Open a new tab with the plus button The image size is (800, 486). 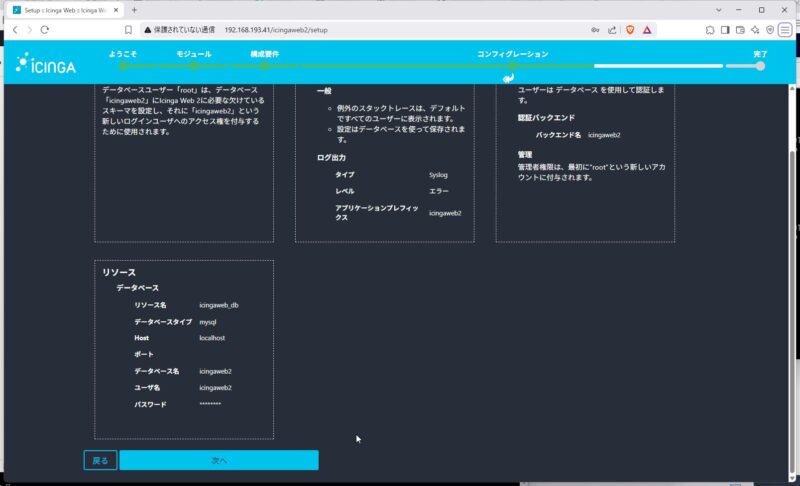point(134,10)
